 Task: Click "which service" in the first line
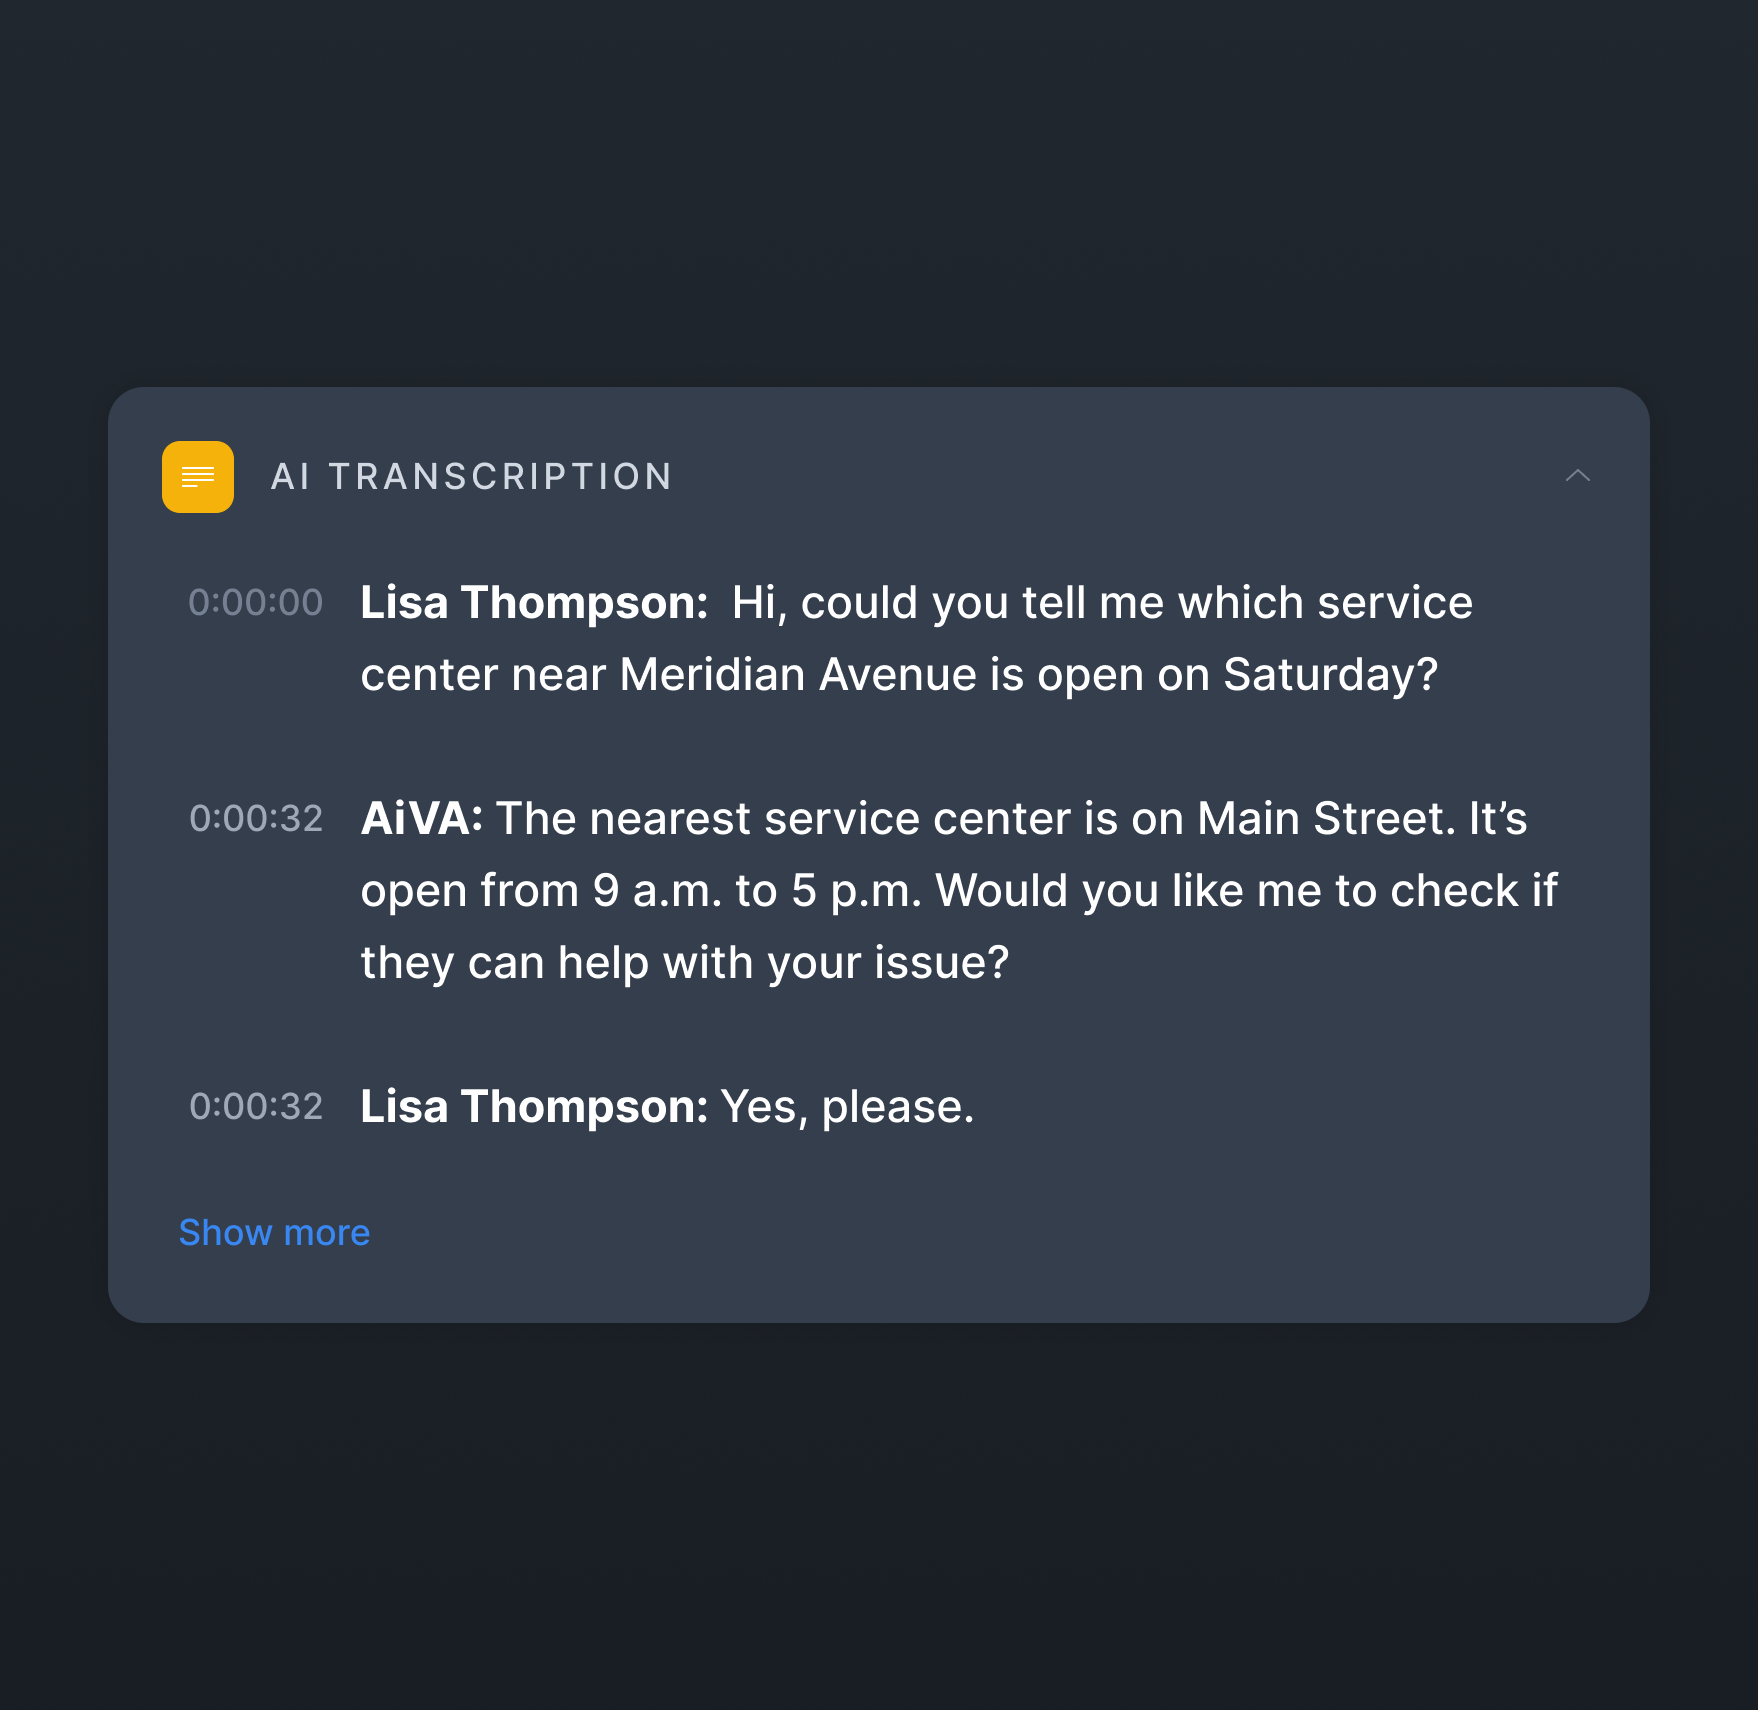(1325, 602)
